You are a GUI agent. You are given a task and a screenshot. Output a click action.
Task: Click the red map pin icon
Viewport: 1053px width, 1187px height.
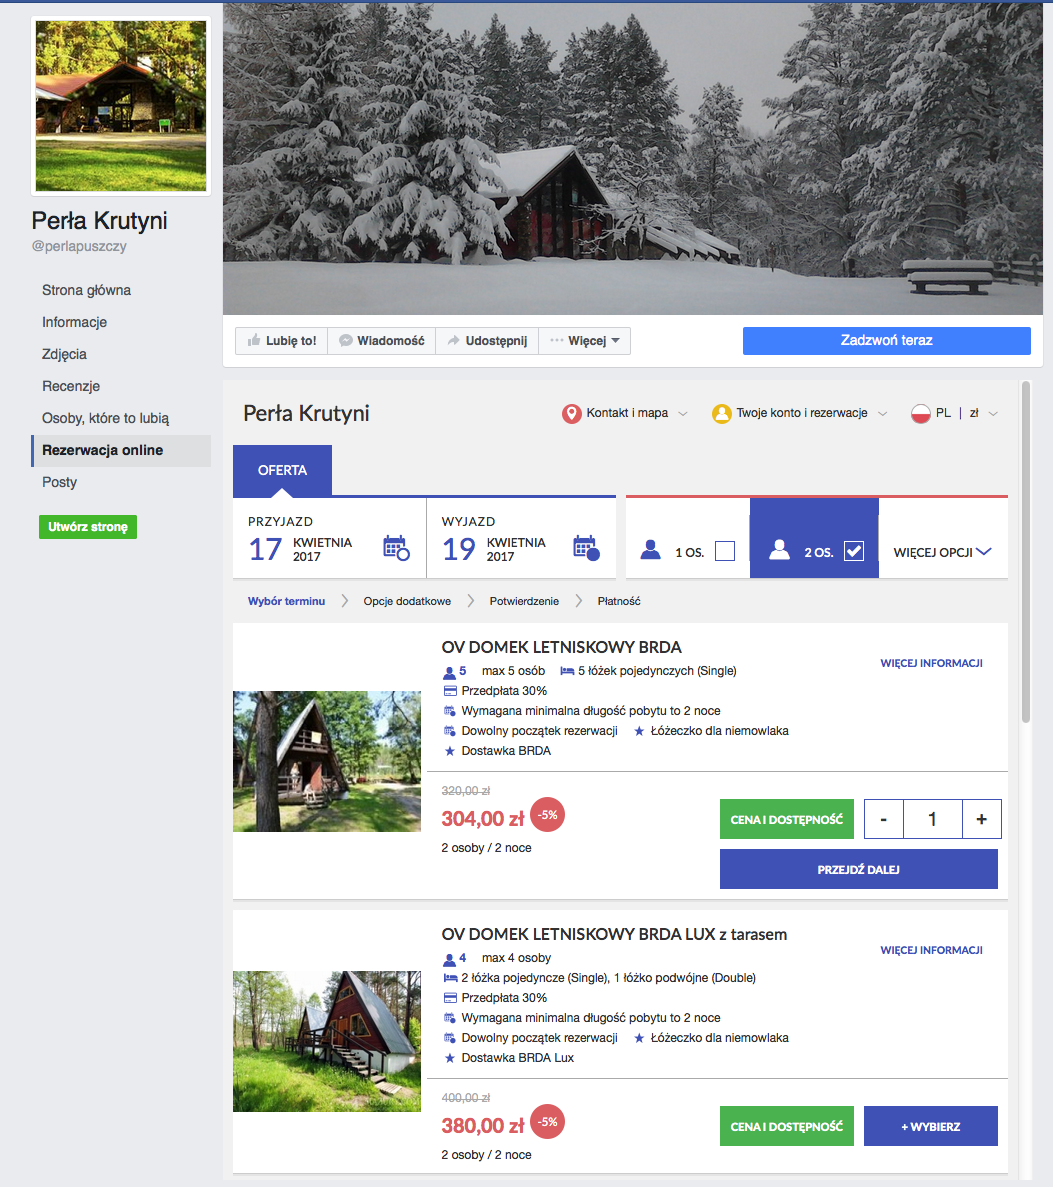[572, 413]
